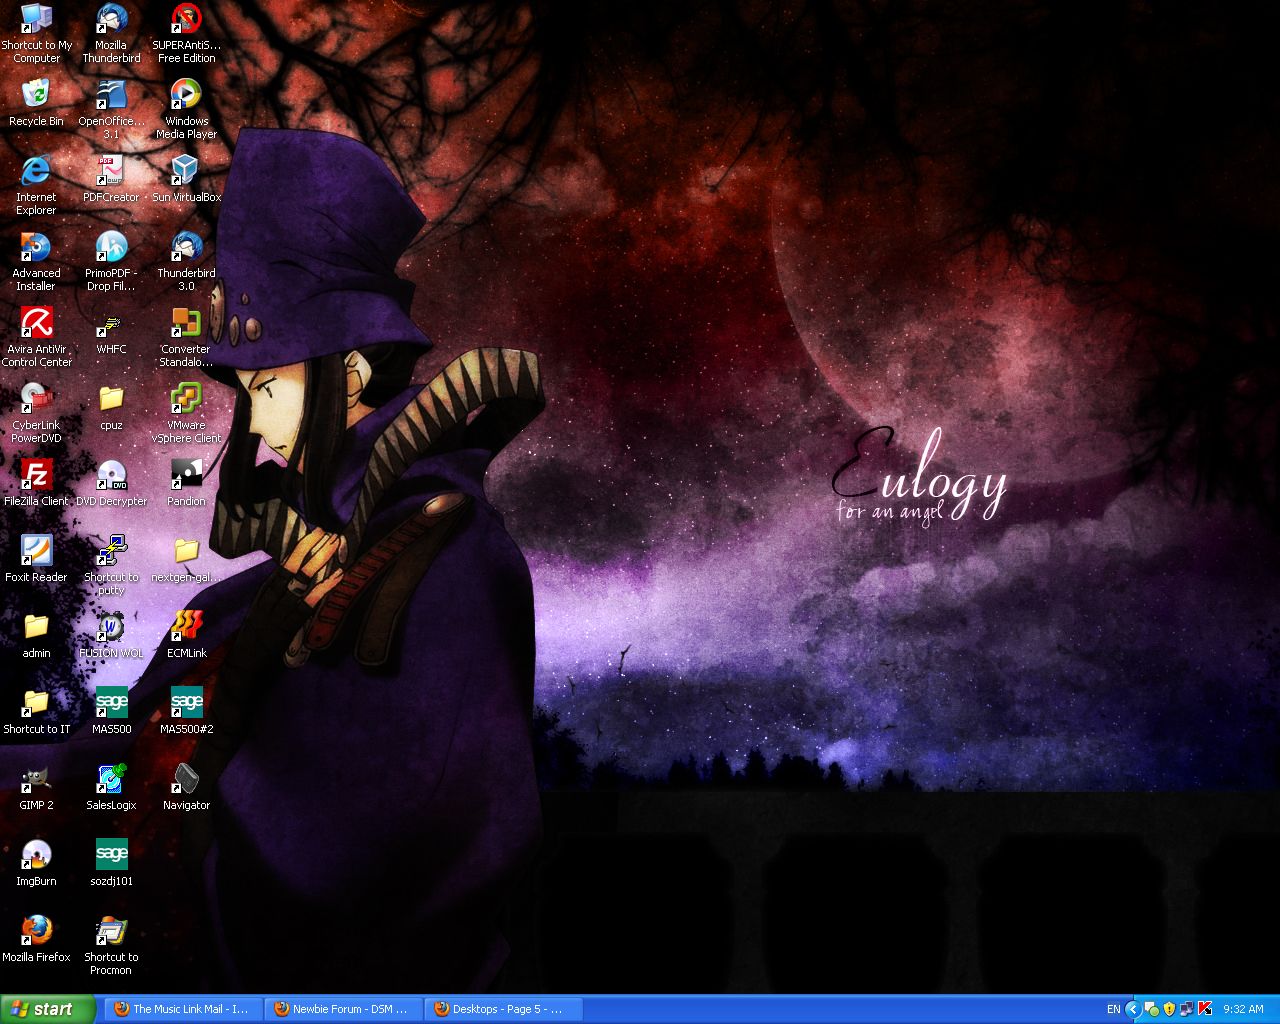
Task: Click the nextgen-gal folder icon
Action: coord(186,559)
